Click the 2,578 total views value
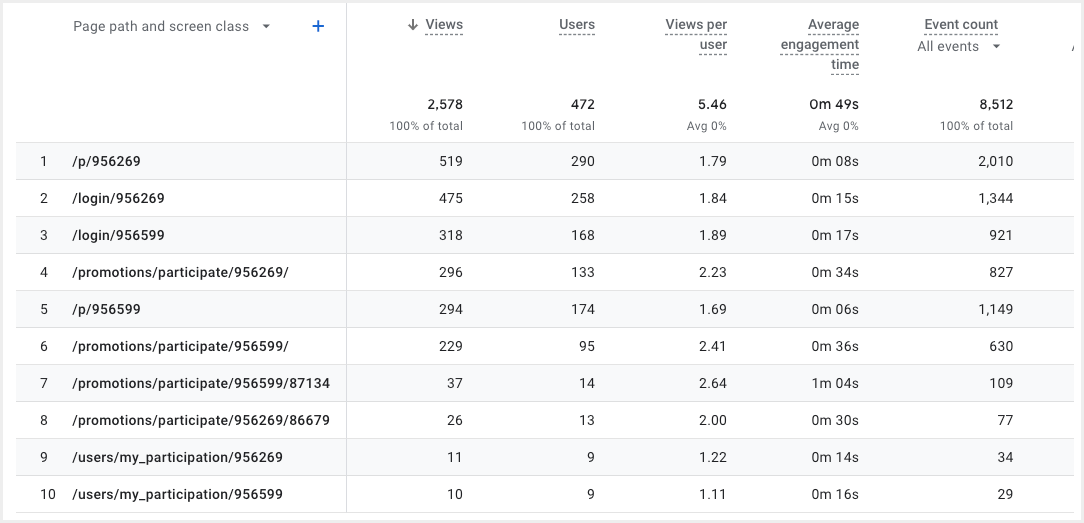Screen dimensions: 1084x523 [x=444, y=104]
